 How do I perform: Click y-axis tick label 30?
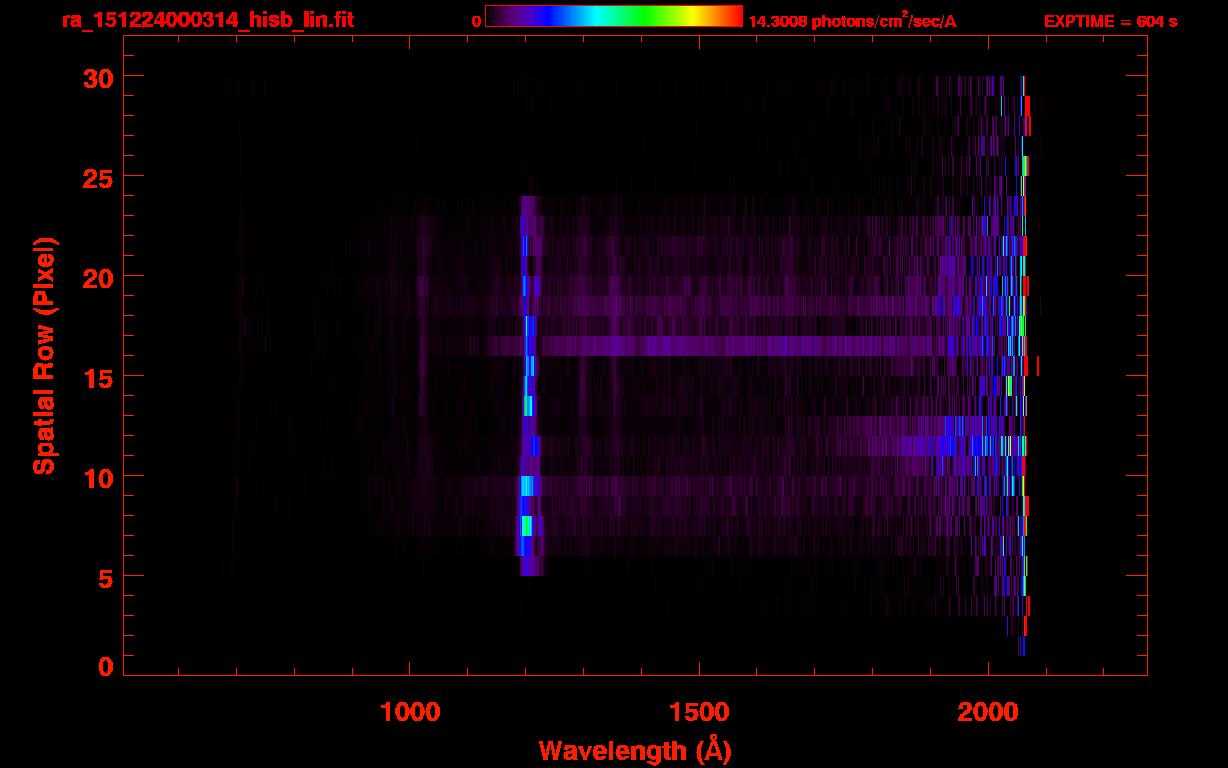tap(97, 77)
